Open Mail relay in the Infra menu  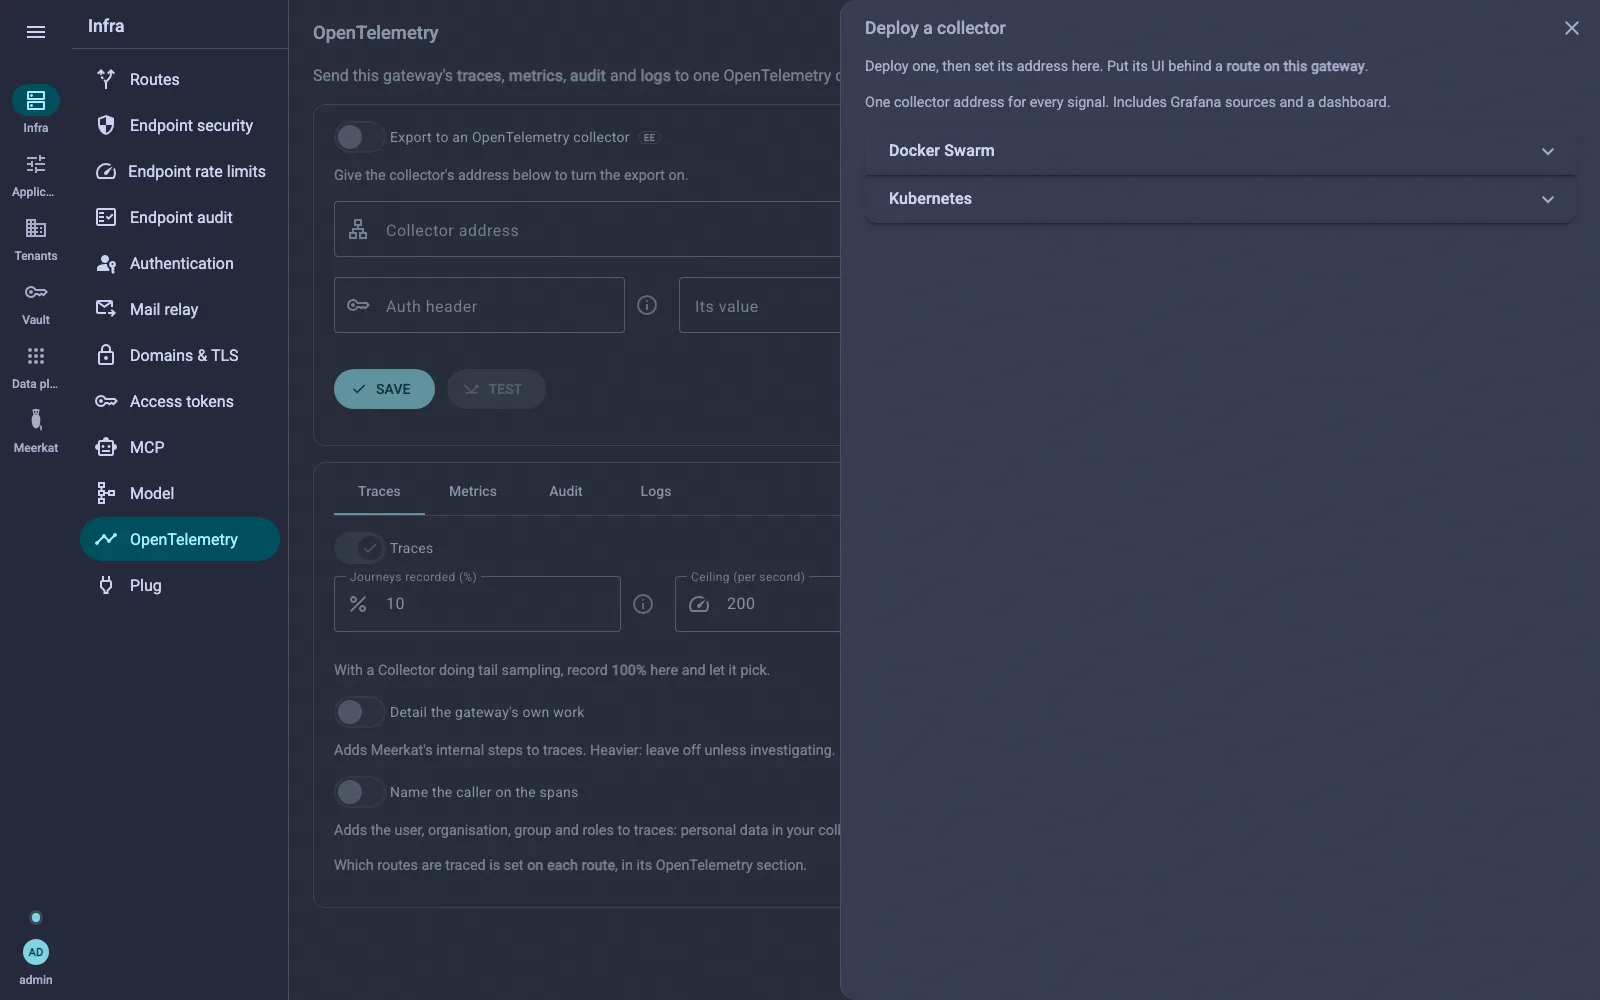click(180, 309)
